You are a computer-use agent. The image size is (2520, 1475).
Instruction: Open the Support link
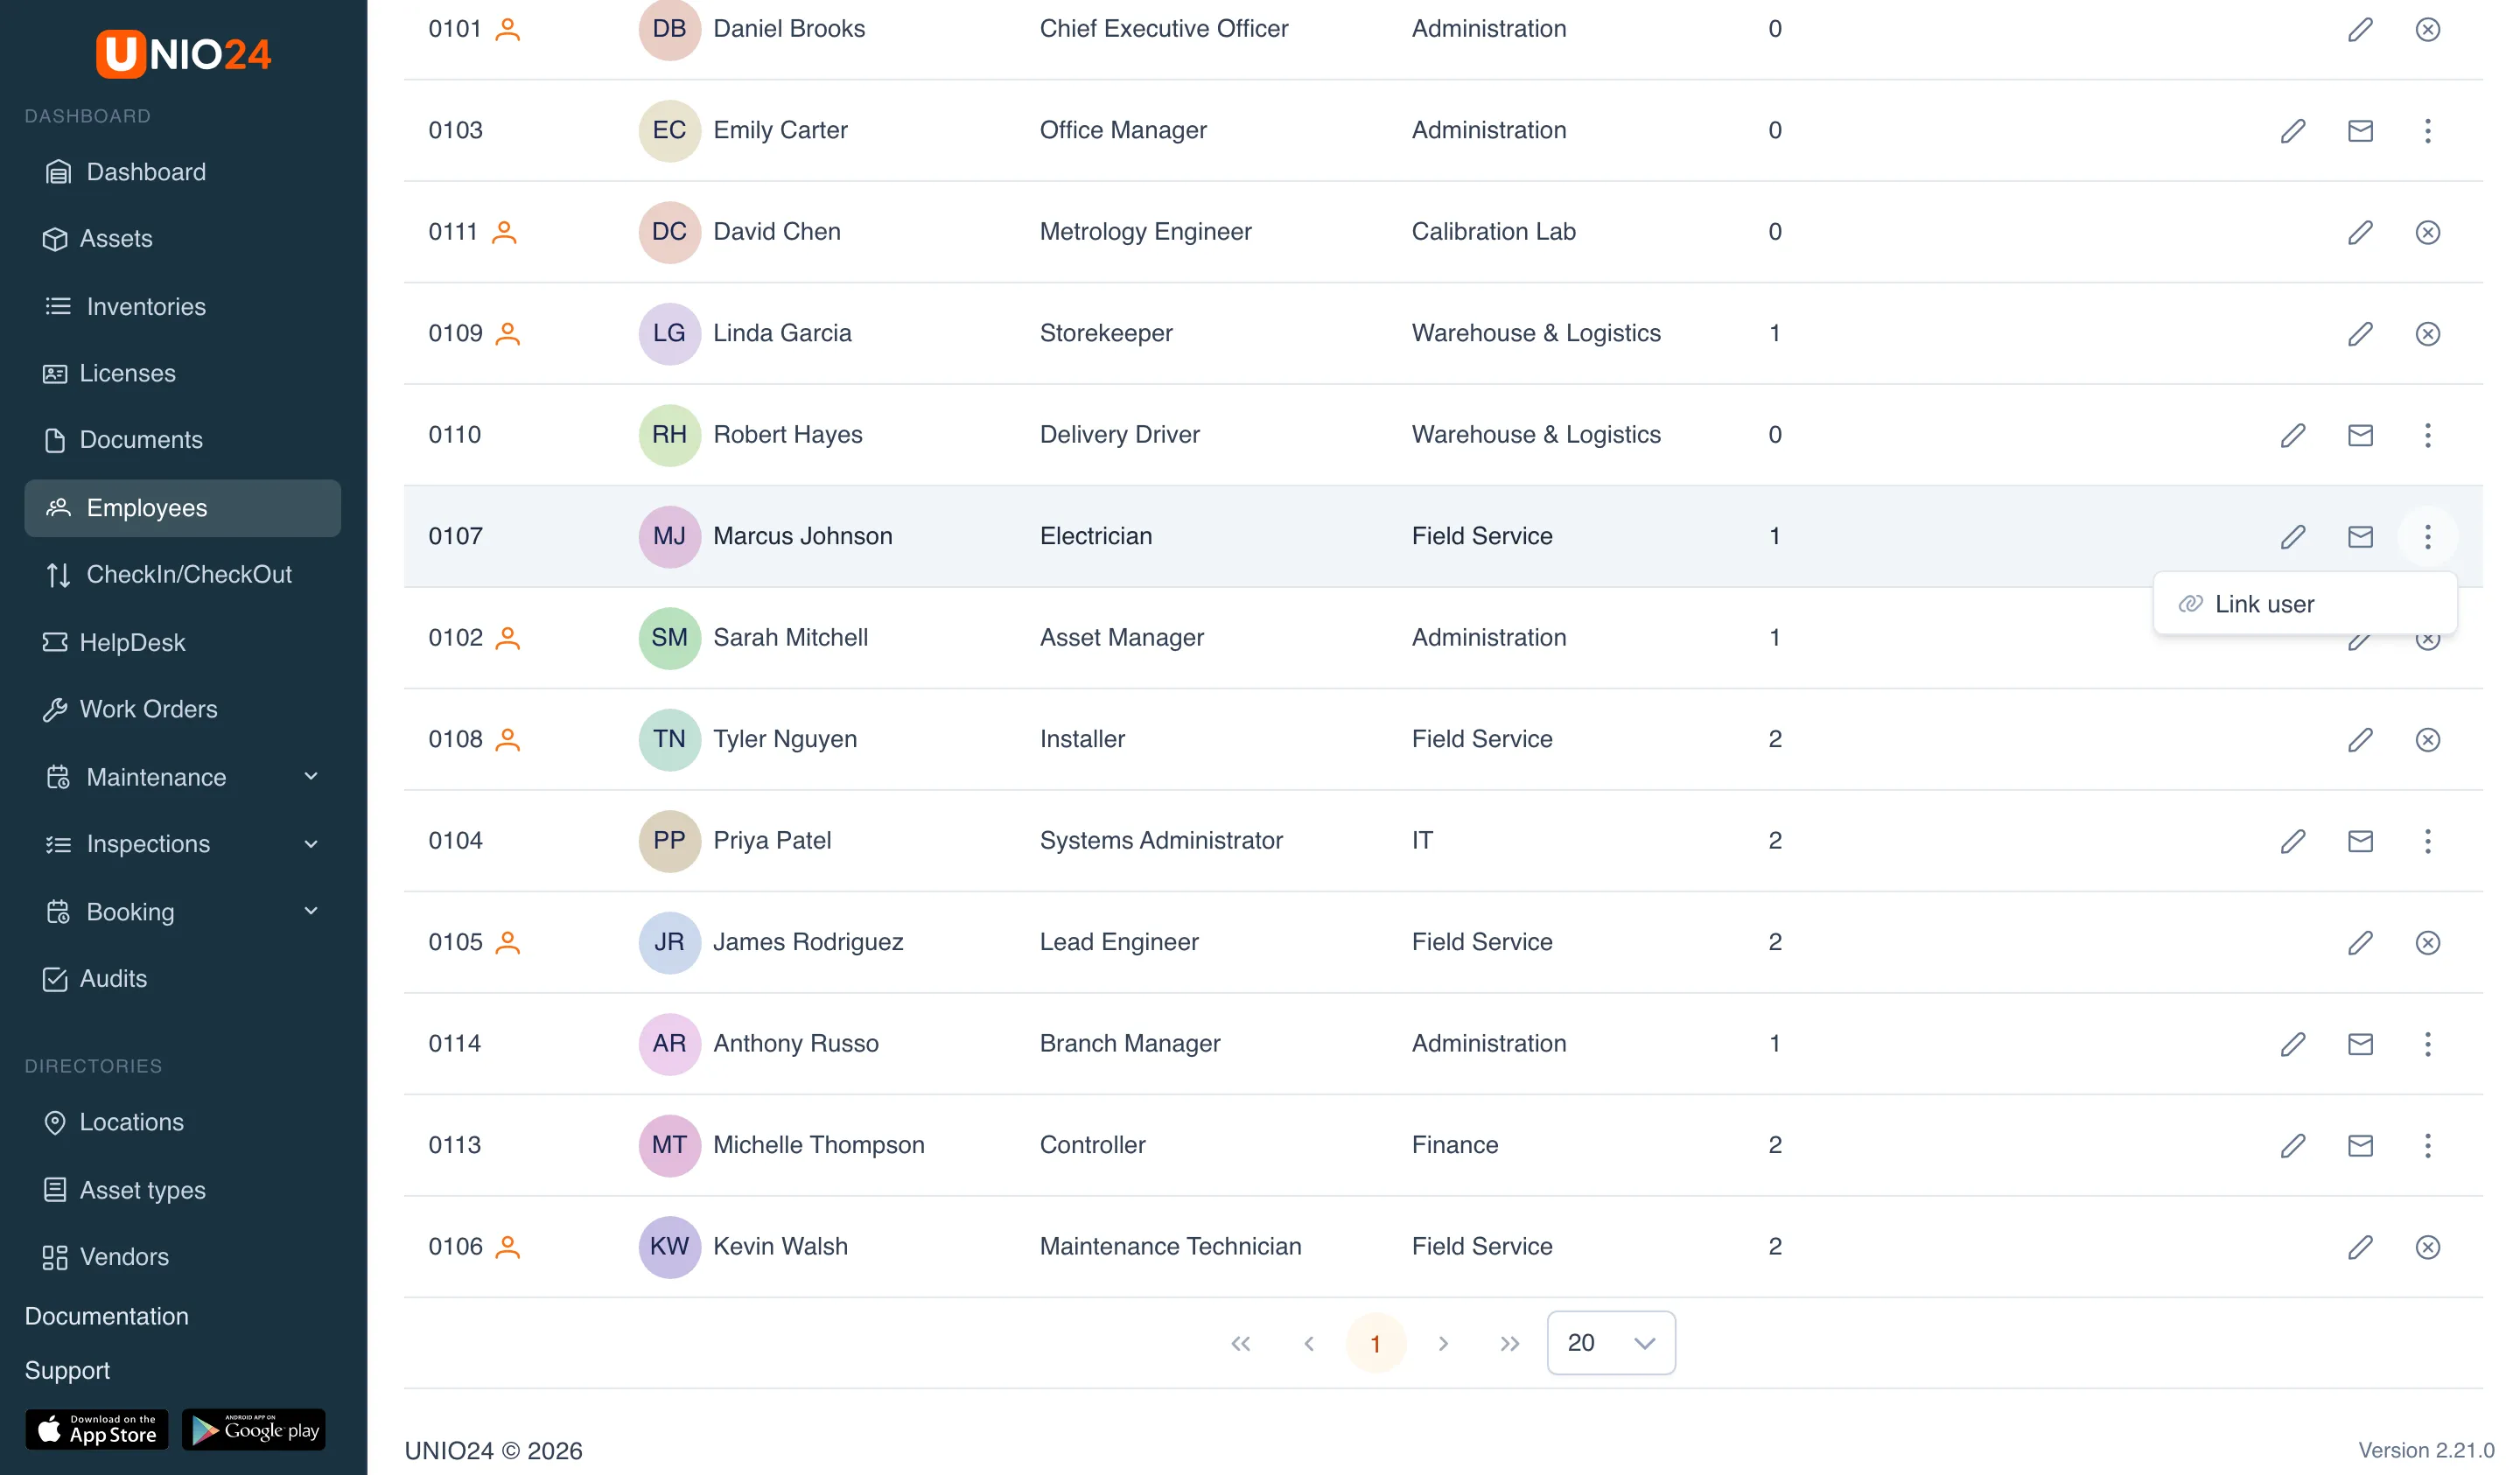click(67, 1370)
